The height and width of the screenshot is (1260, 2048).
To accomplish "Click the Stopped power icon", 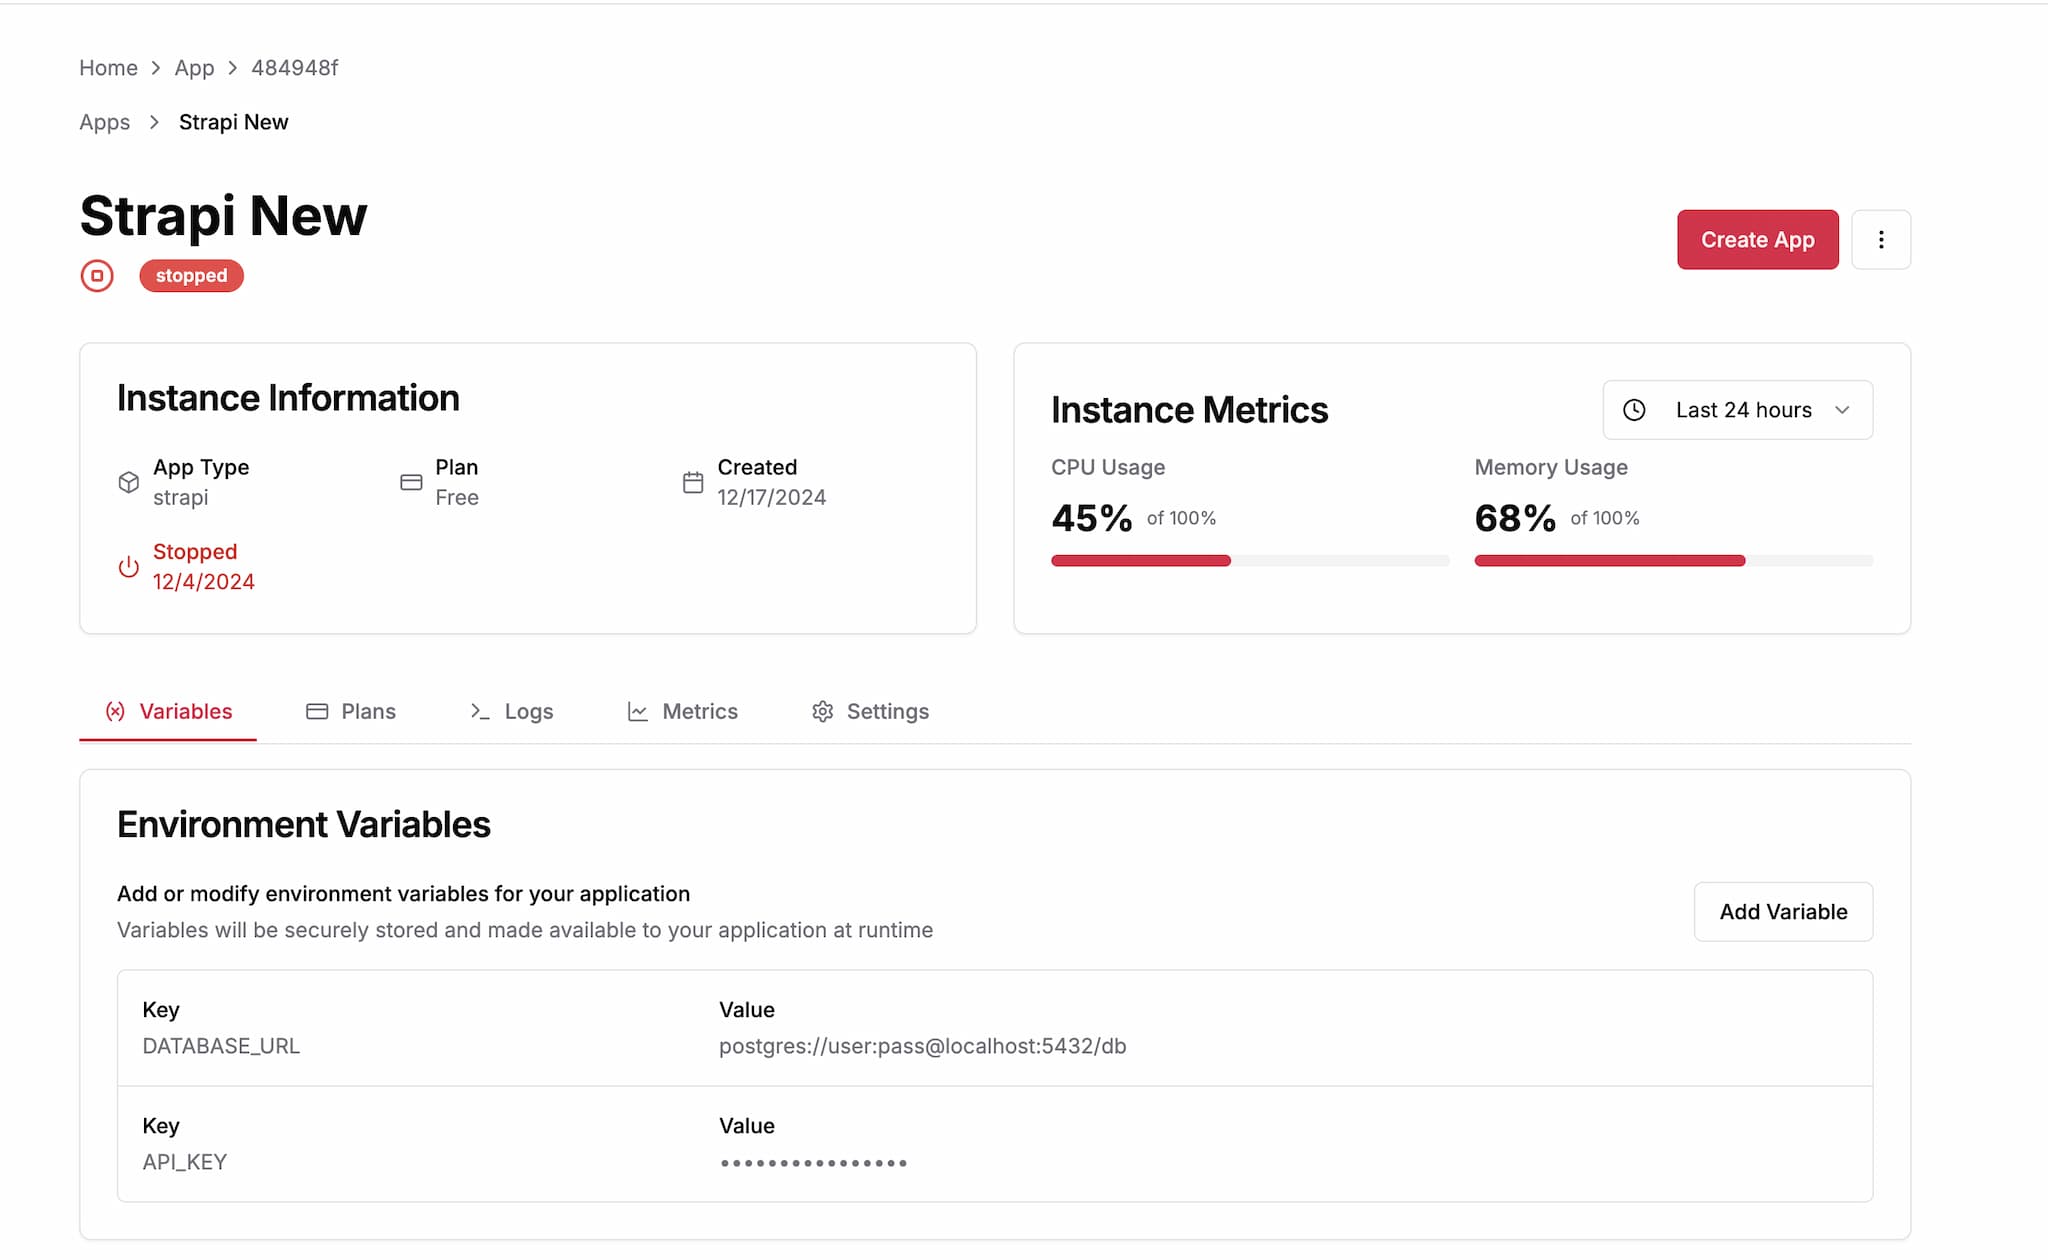I will (129, 567).
